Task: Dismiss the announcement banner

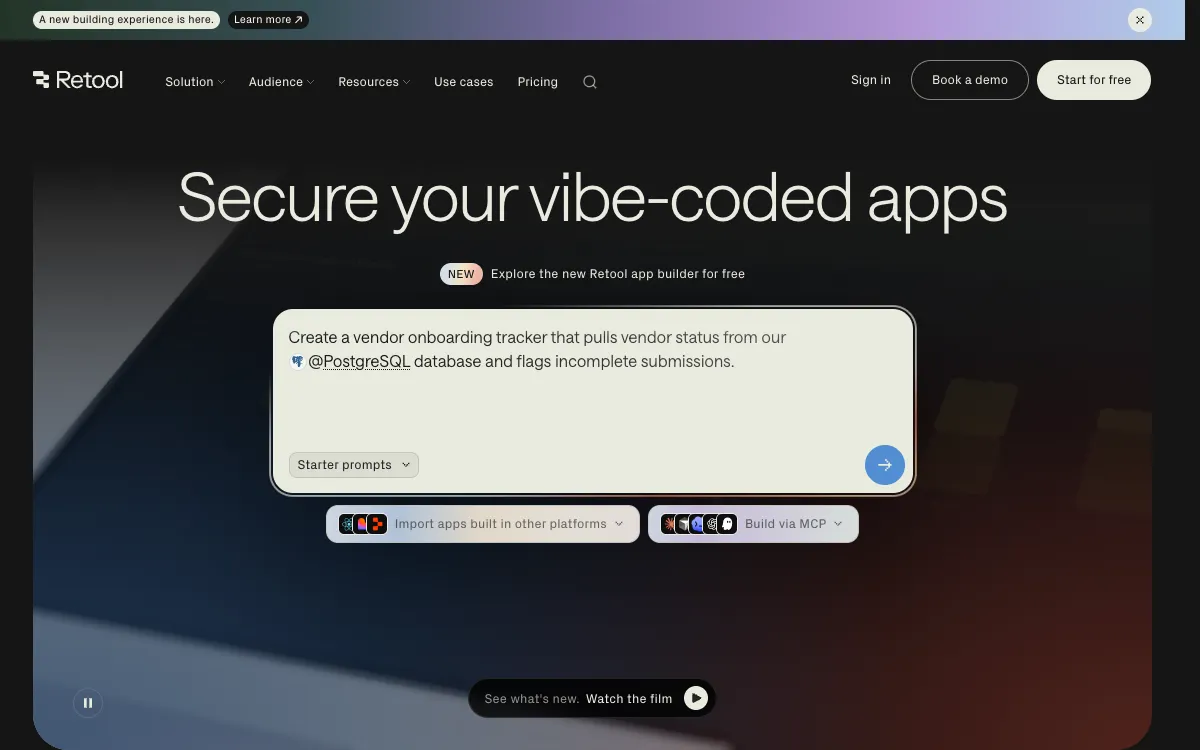Action: click(1139, 20)
